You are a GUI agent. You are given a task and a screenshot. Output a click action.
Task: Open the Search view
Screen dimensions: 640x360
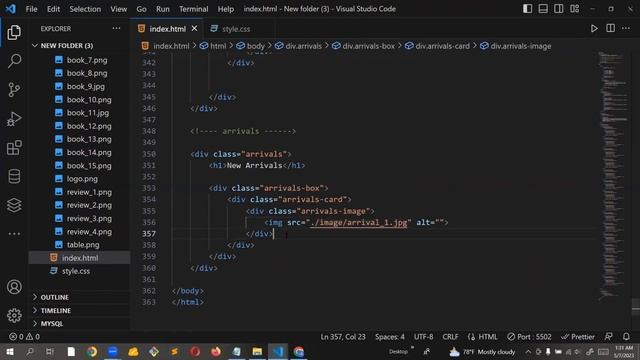(14, 61)
